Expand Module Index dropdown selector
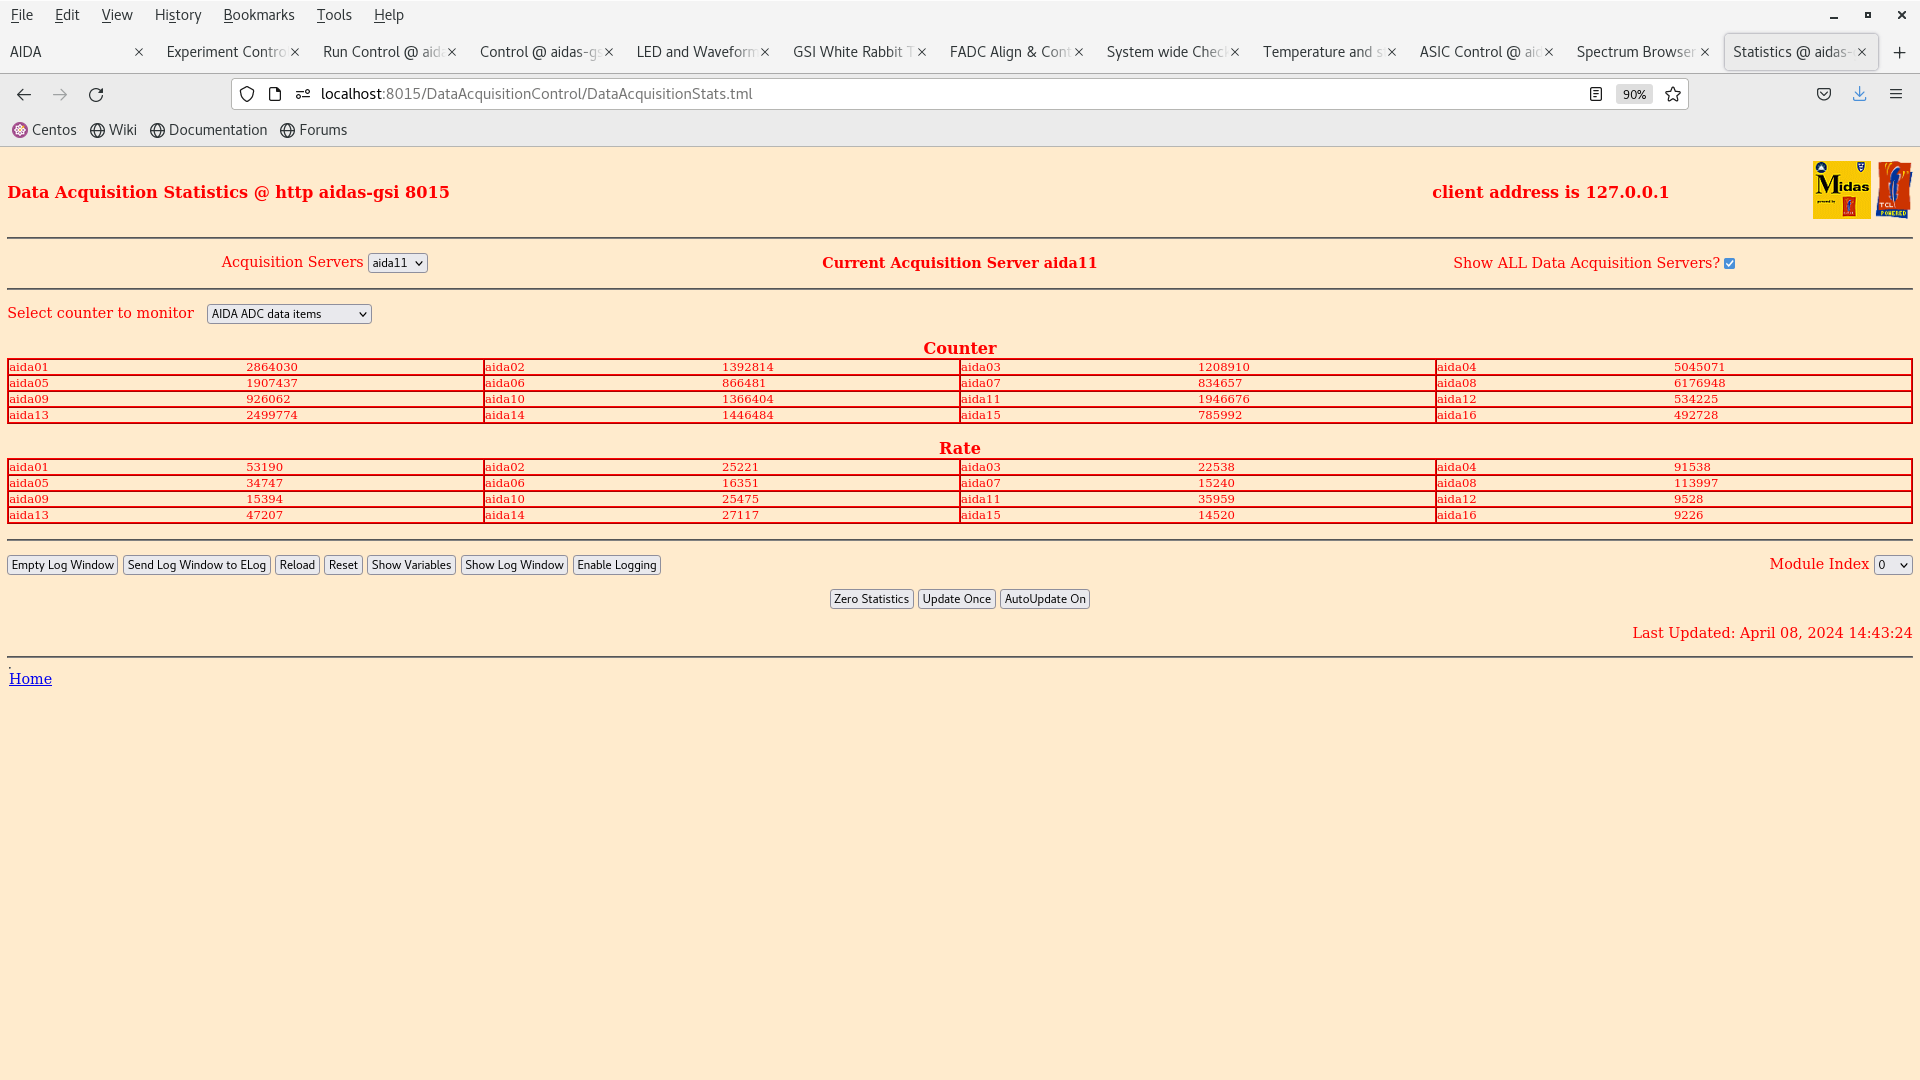 pos(1892,564)
